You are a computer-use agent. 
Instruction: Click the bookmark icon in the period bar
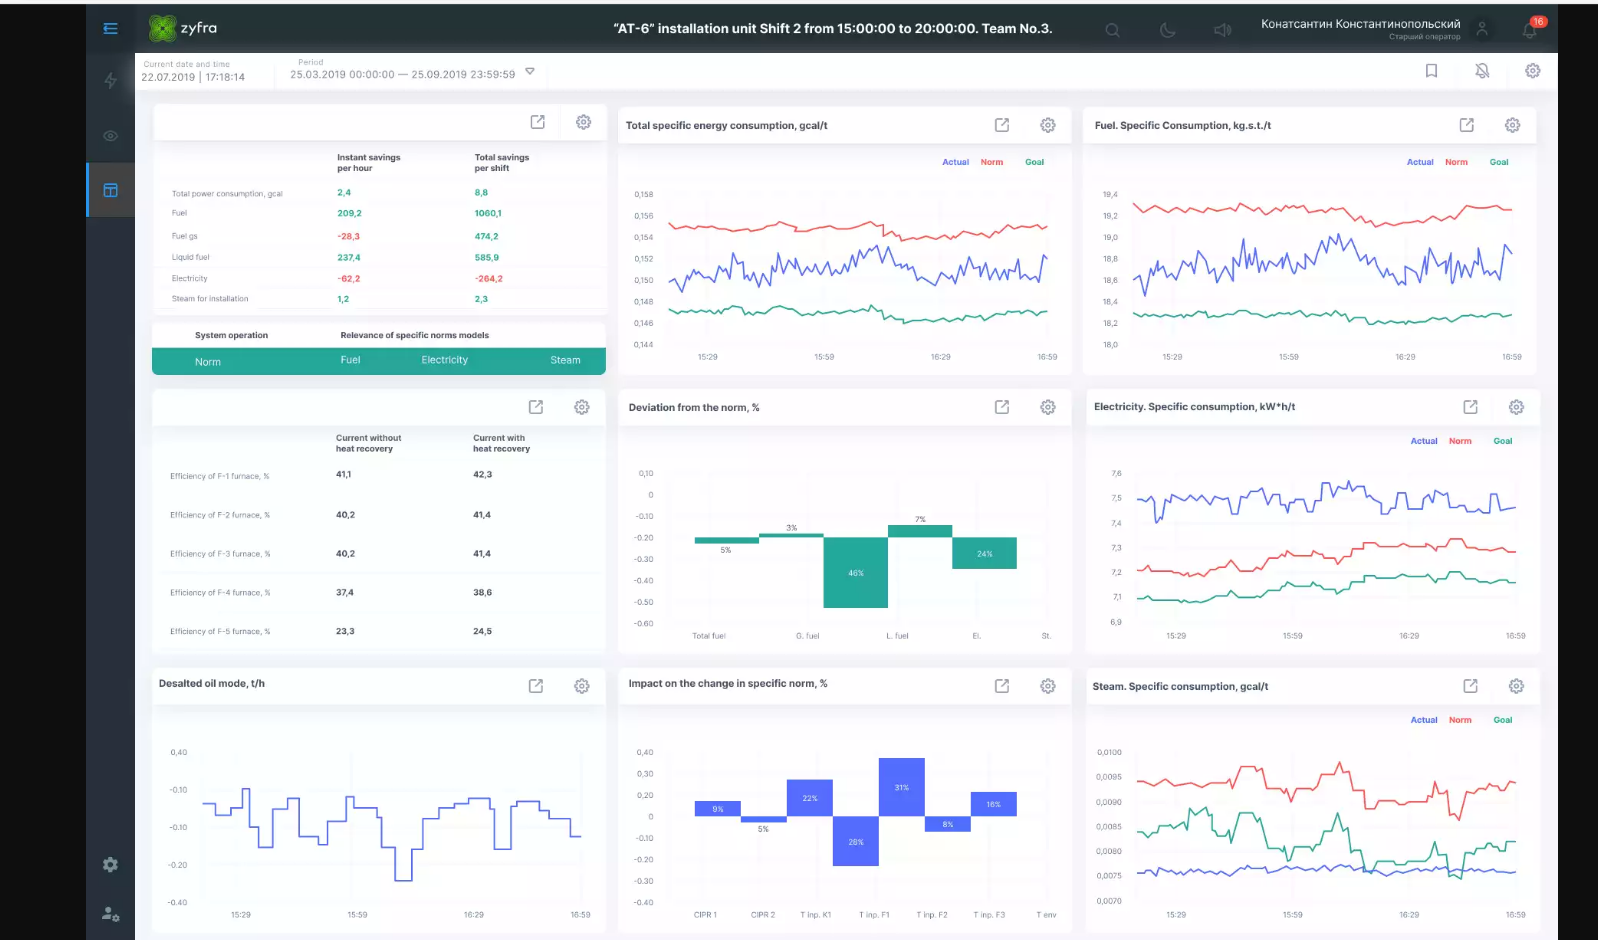1431,71
